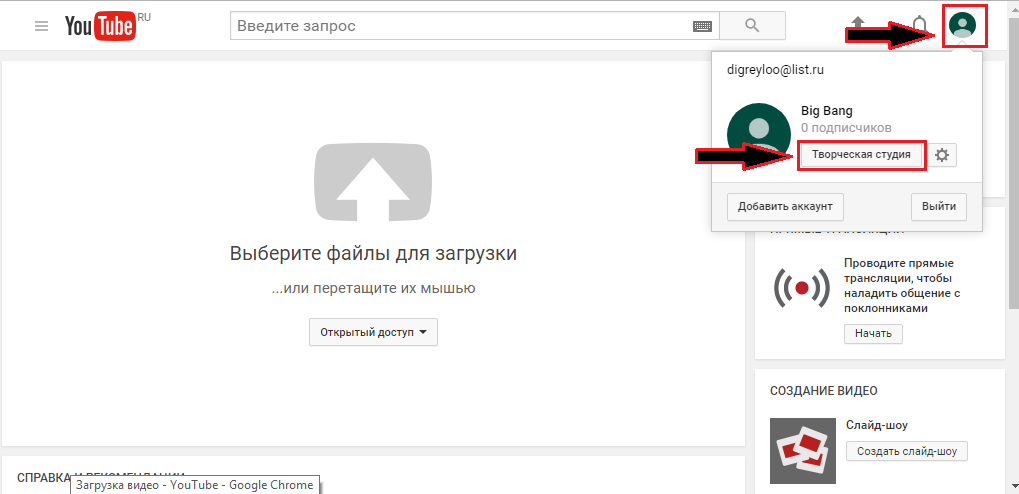The image size is (1019, 494).
Task: Click Выйти to sign out
Action: [938, 207]
